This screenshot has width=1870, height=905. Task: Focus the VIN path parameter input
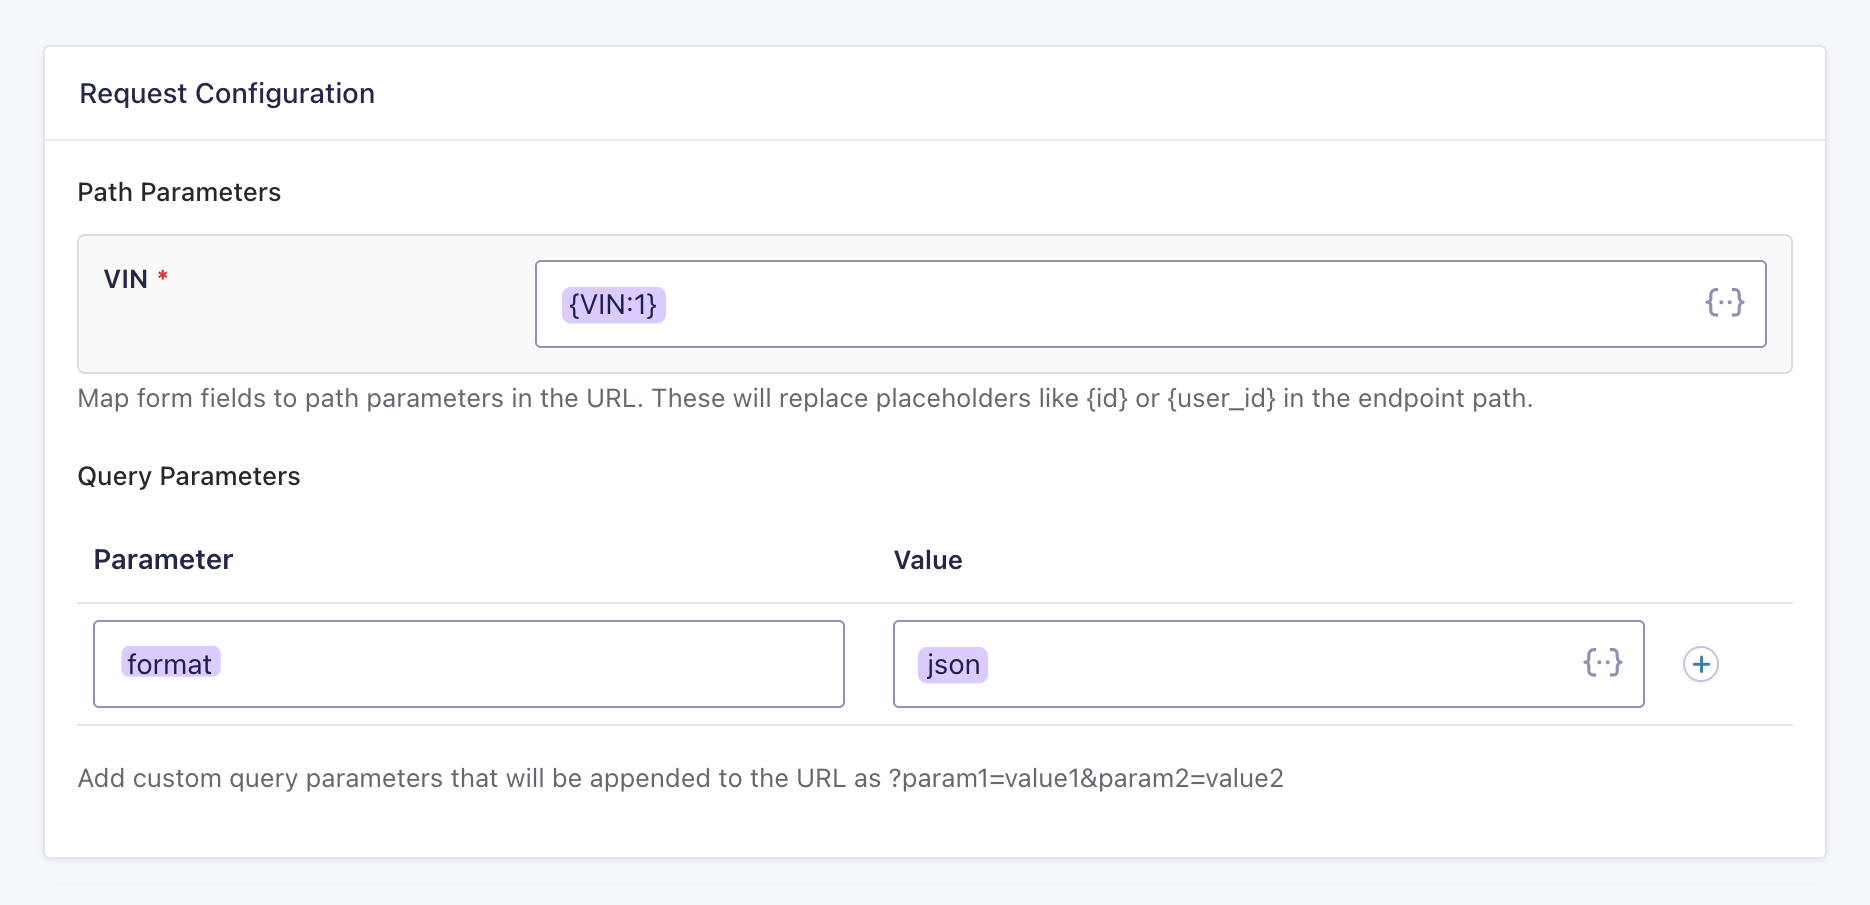tap(1150, 304)
